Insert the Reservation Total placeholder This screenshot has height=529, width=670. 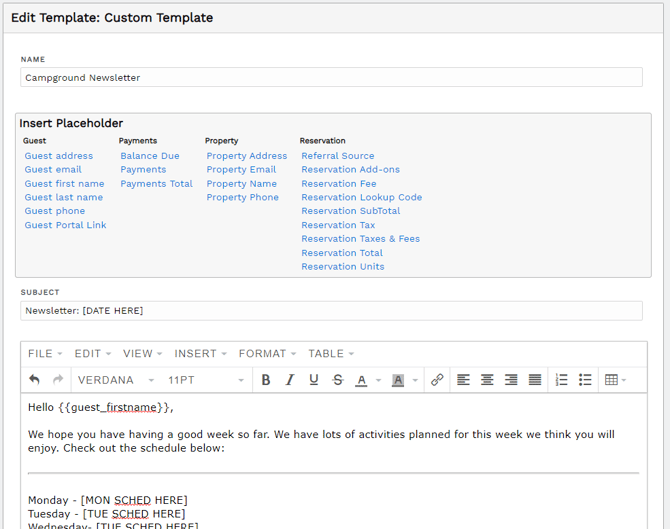(x=342, y=253)
